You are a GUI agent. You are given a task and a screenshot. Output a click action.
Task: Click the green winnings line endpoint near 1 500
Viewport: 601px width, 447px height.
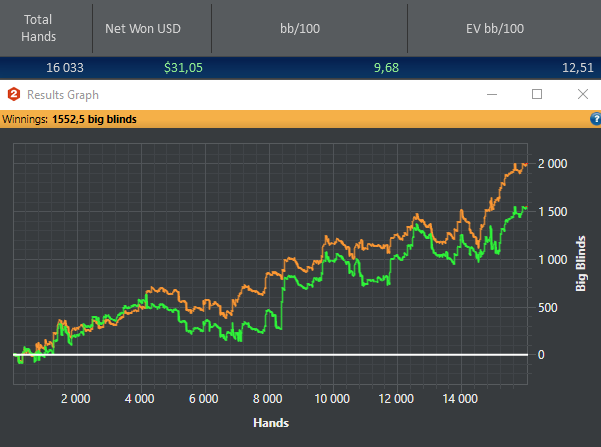click(x=527, y=207)
